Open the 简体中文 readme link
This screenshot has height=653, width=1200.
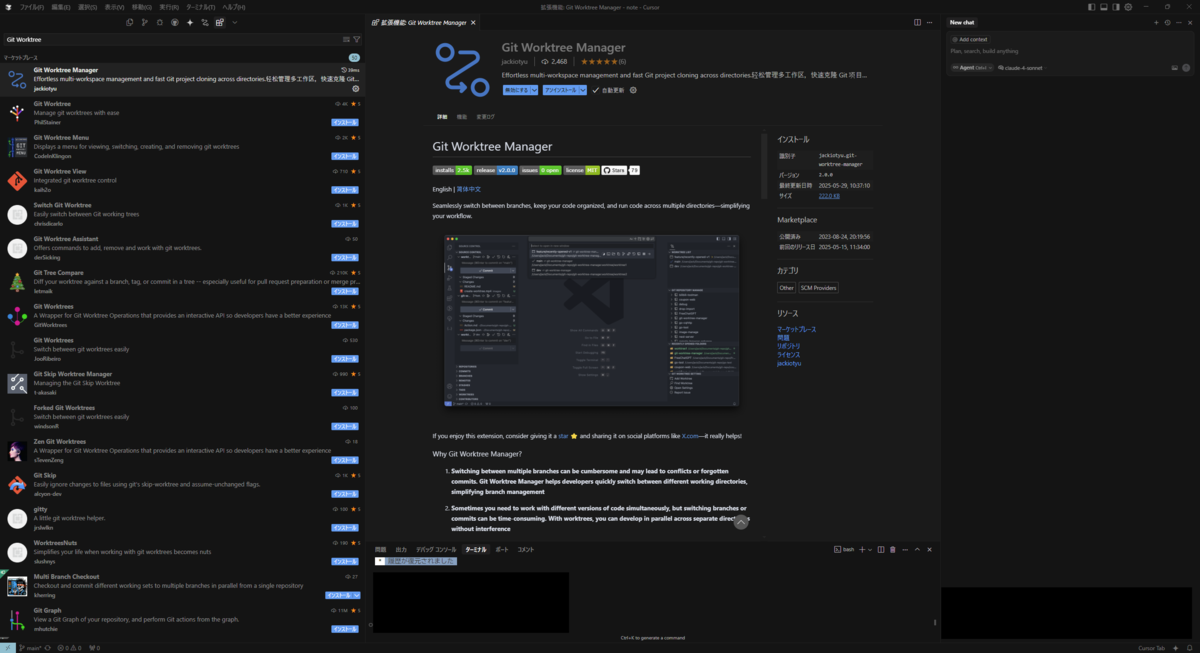tap(469, 188)
